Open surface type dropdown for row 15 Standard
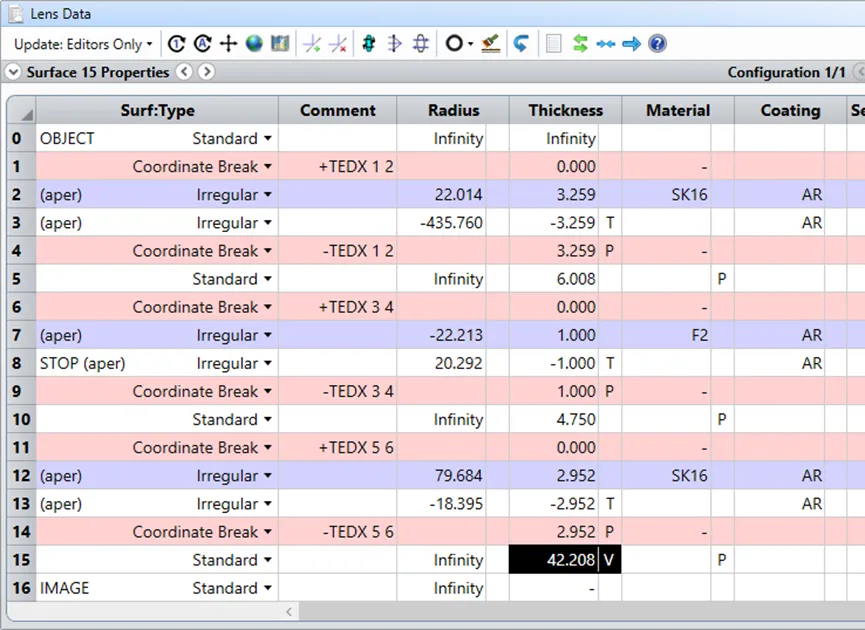This screenshot has height=630, width=865. 267,560
